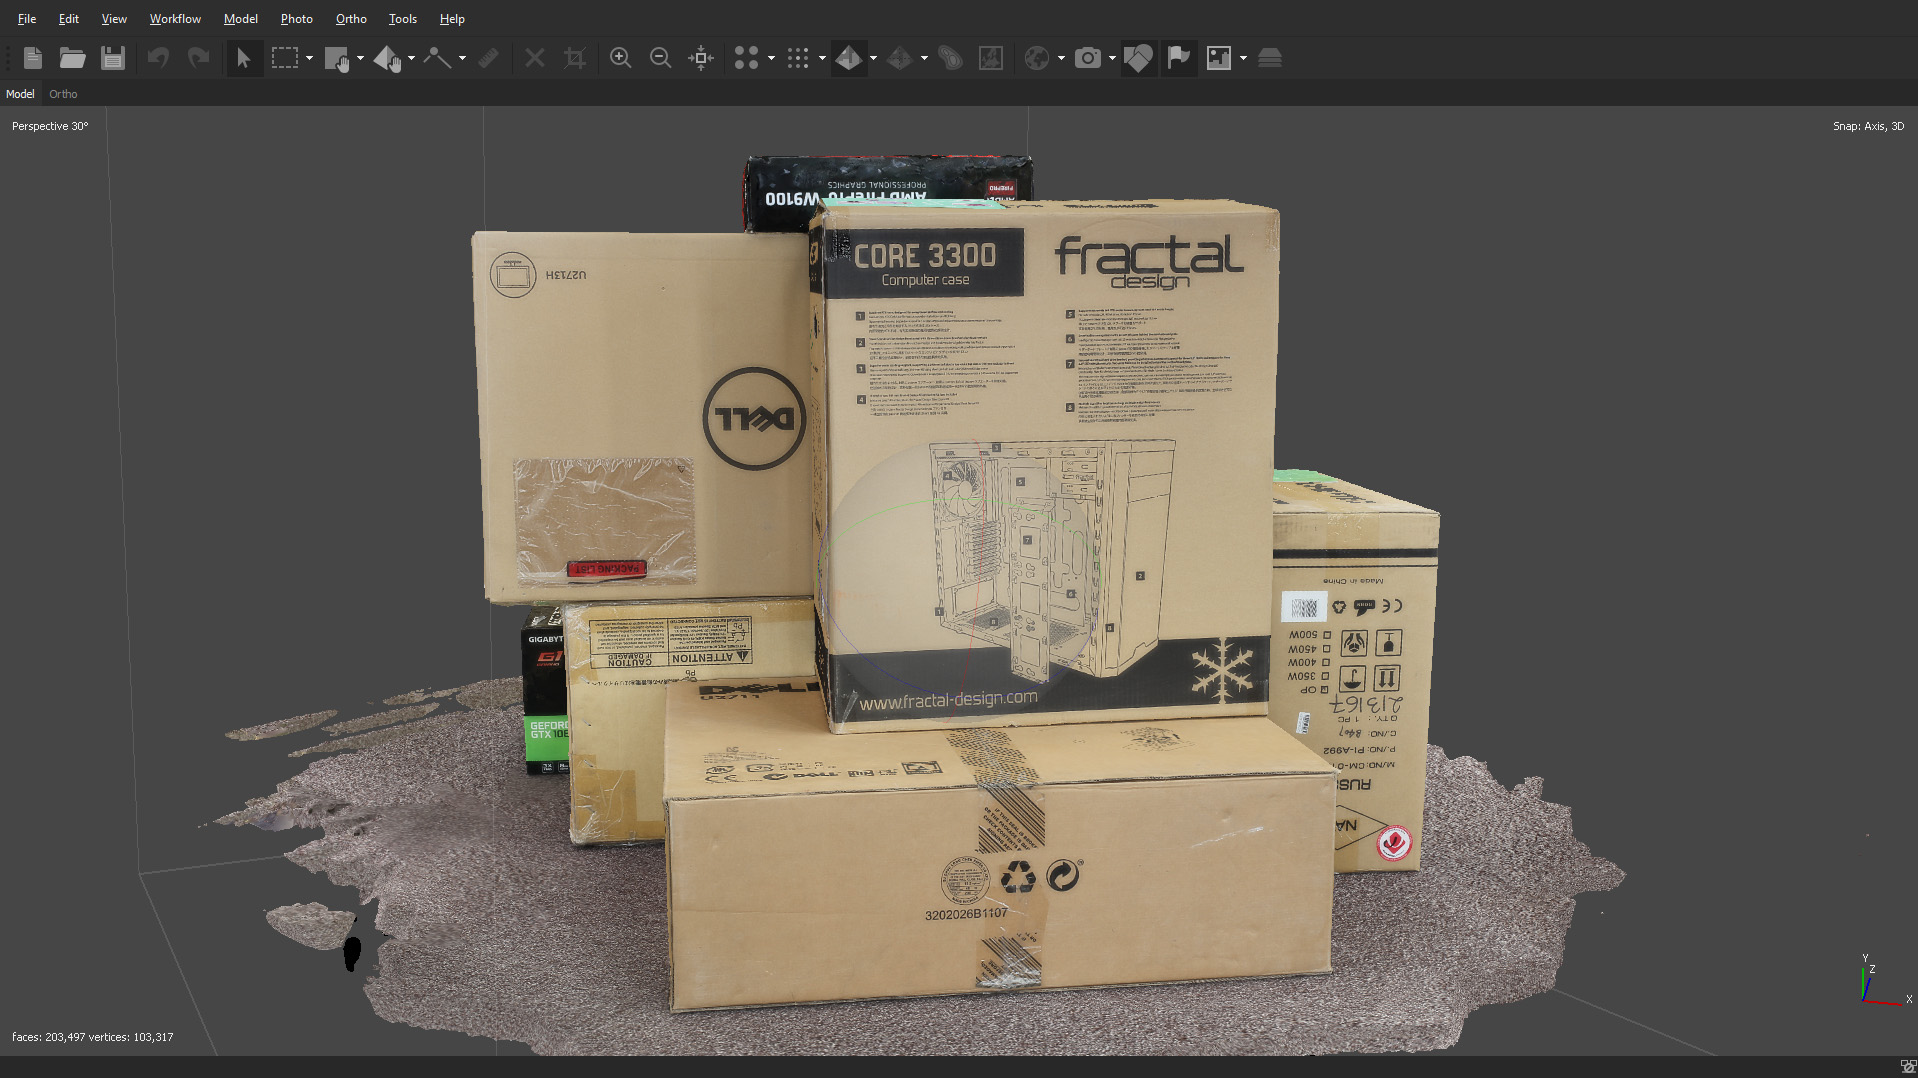
Task: Switch to the Model view tab
Action: click(20, 94)
